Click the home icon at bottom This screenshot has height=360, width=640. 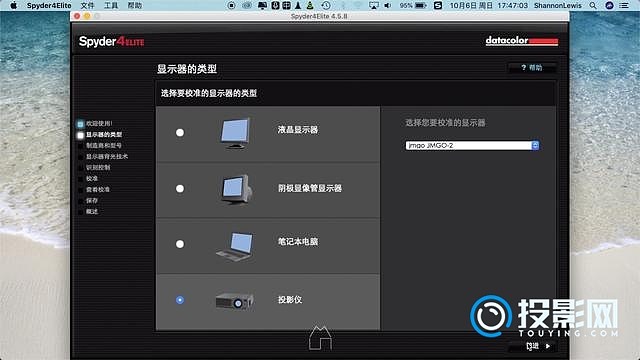(x=320, y=338)
